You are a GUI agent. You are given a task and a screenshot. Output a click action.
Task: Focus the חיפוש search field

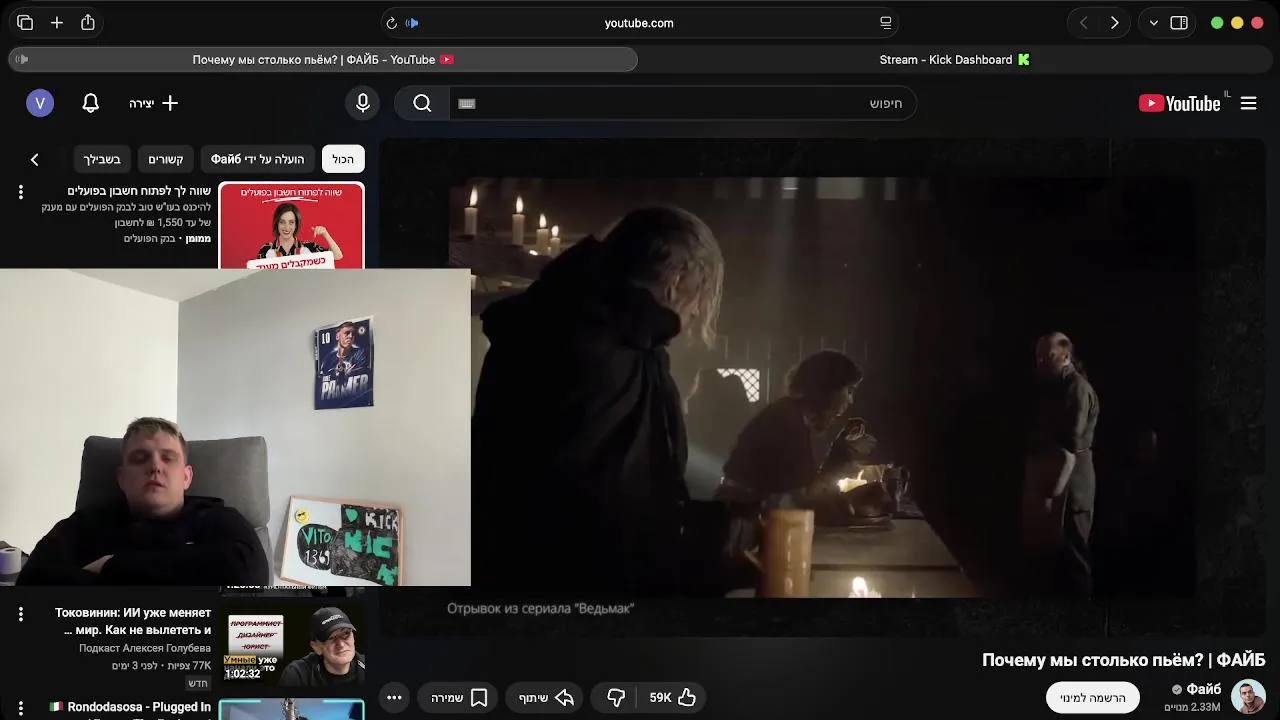click(683, 103)
